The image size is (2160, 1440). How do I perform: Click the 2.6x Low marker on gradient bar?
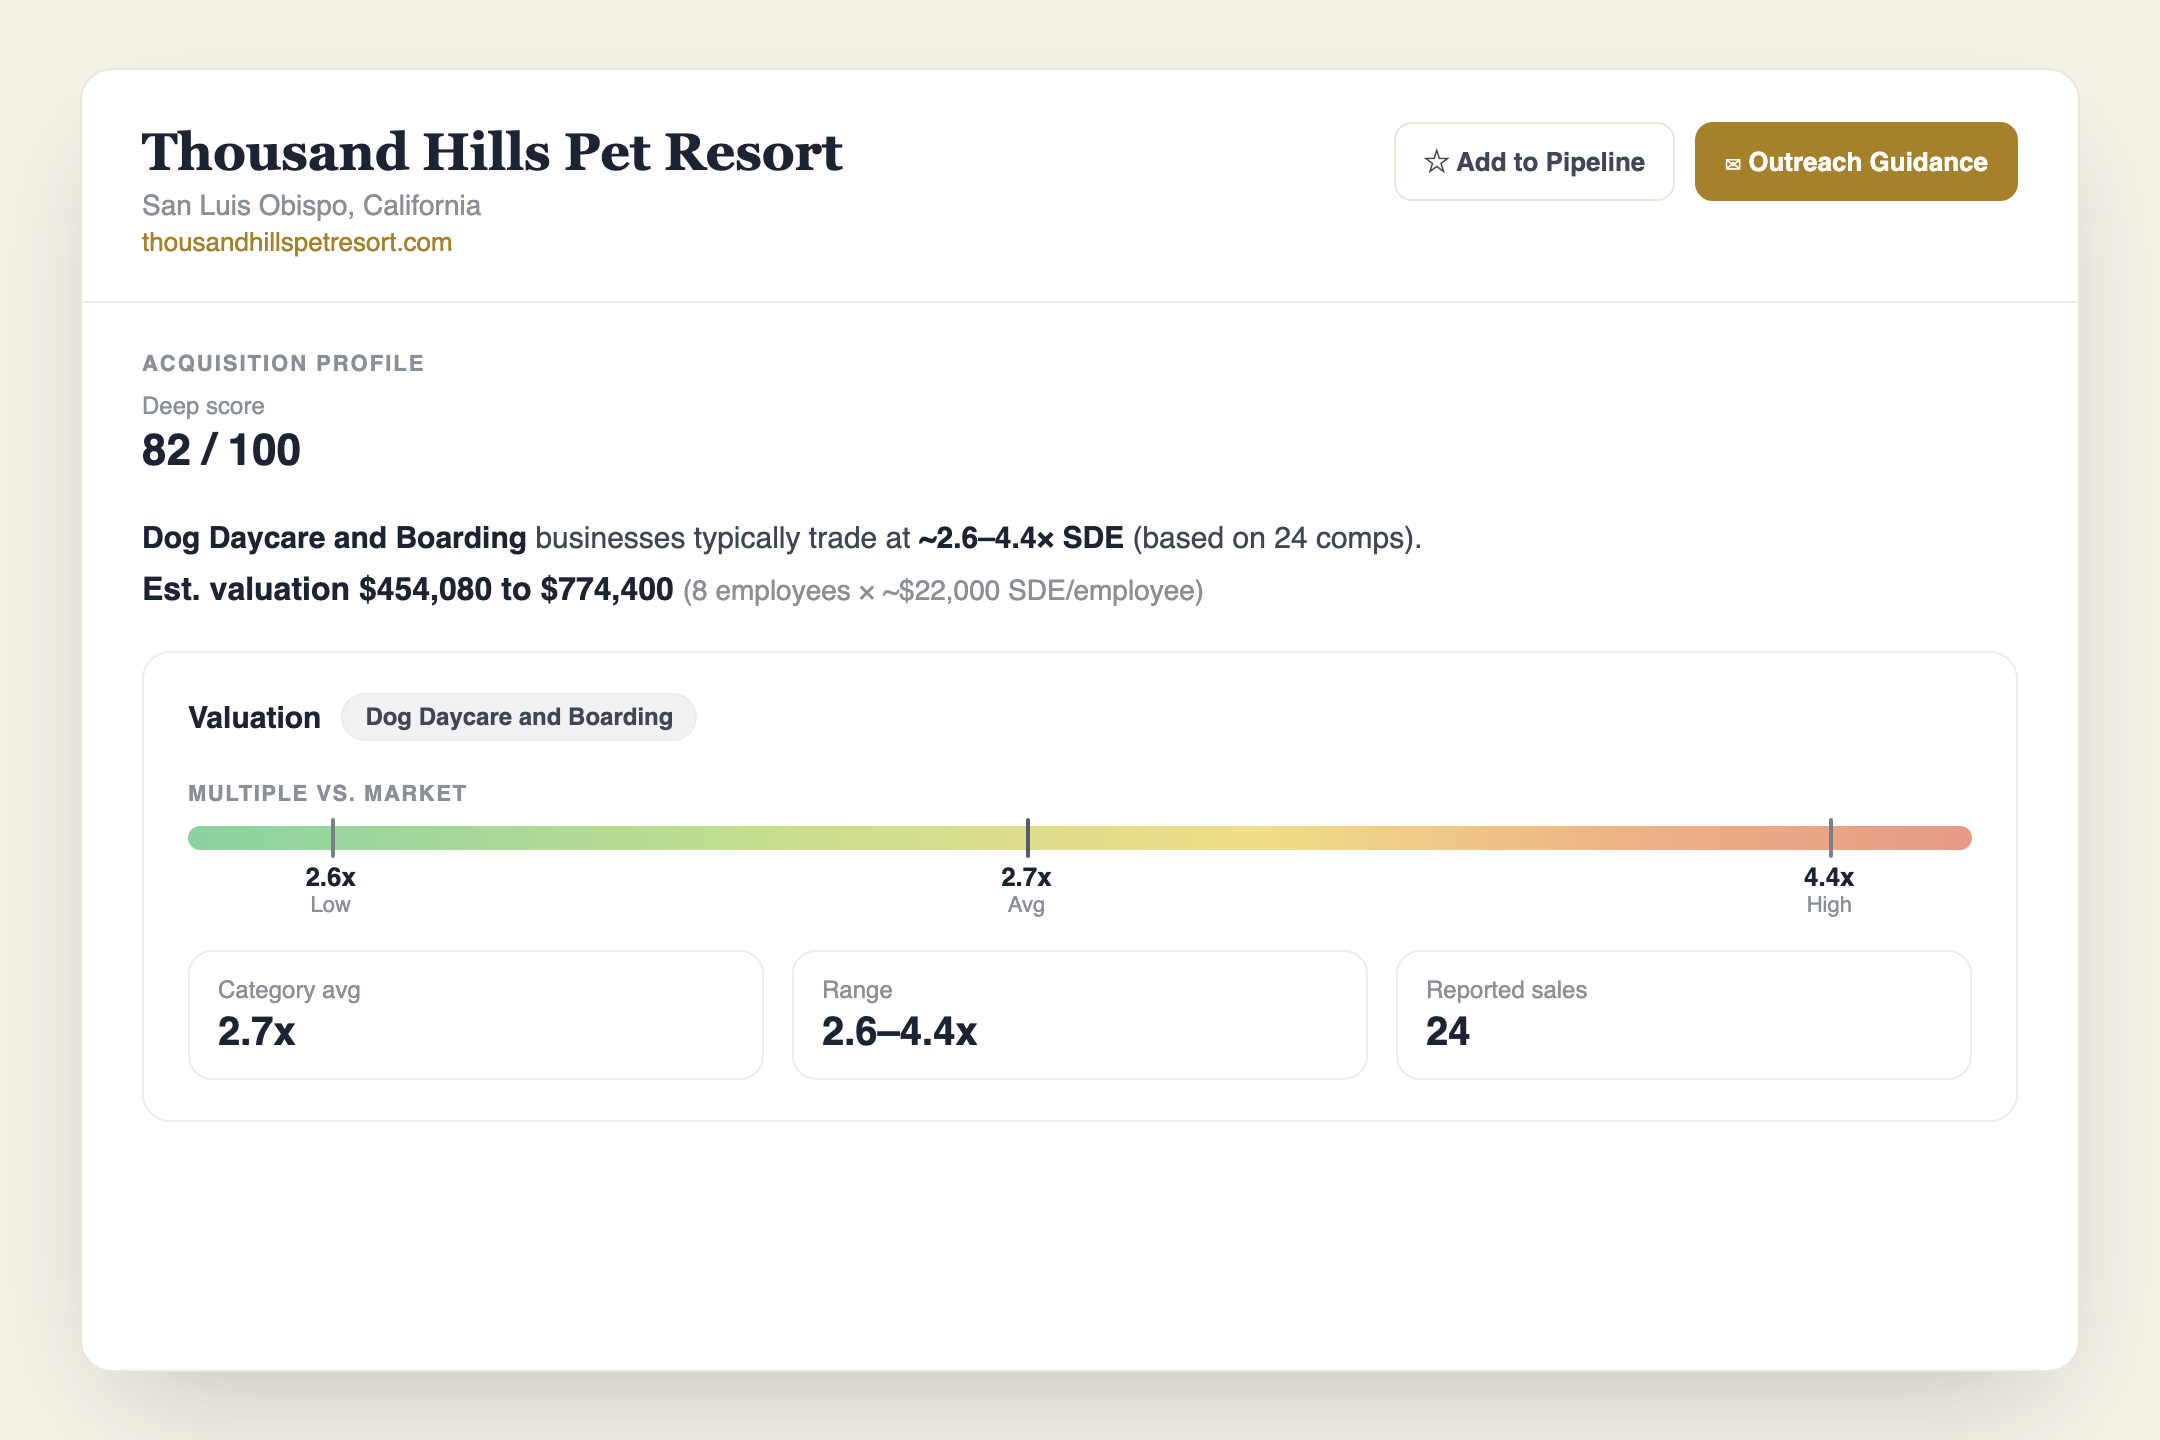[x=332, y=838]
